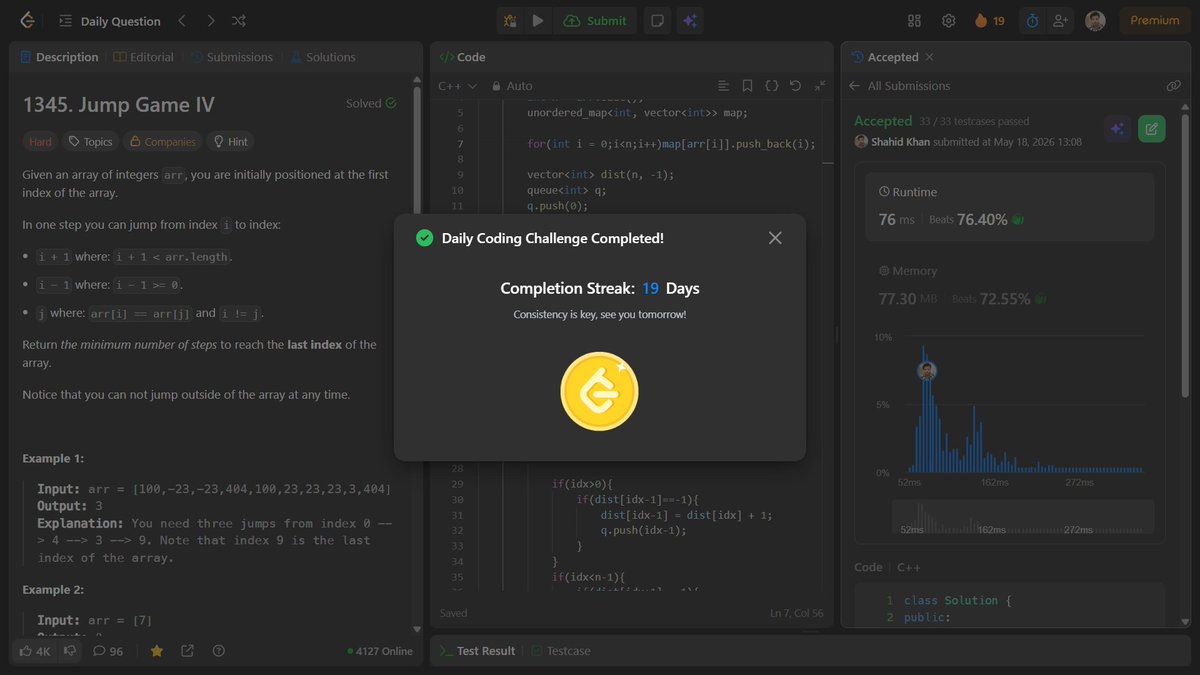Open the profile avatar menu
Image resolution: width=1200 pixels, height=675 pixels.
pyautogui.click(x=1095, y=21)
